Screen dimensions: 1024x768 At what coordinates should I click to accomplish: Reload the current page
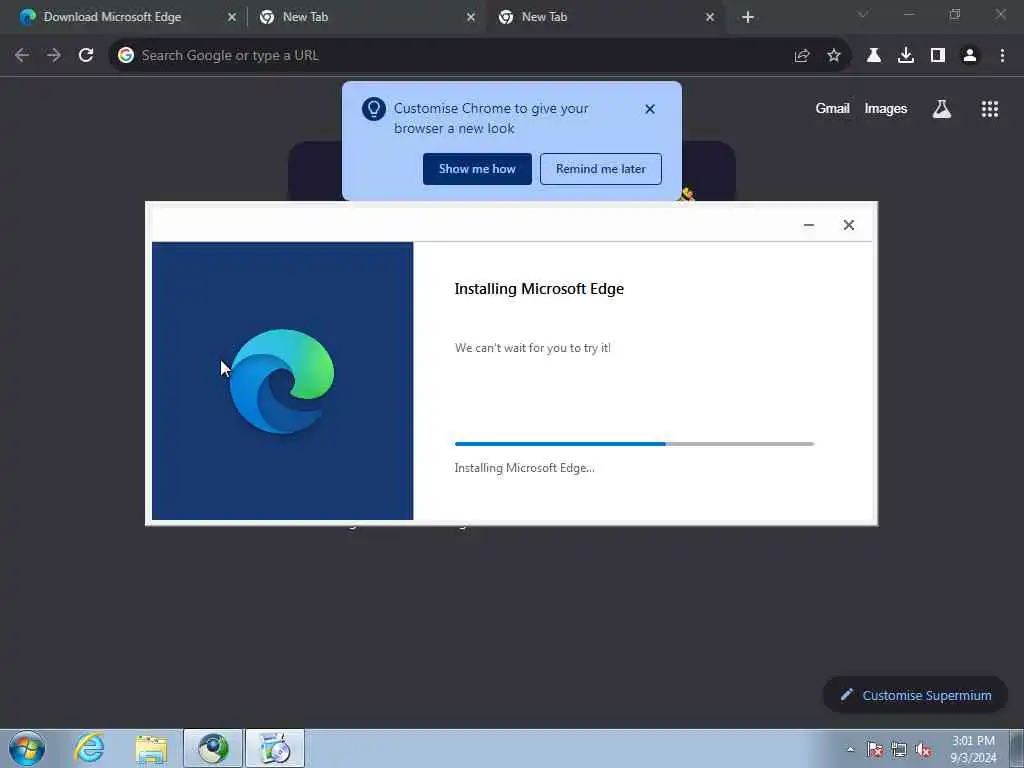(86, 56)
